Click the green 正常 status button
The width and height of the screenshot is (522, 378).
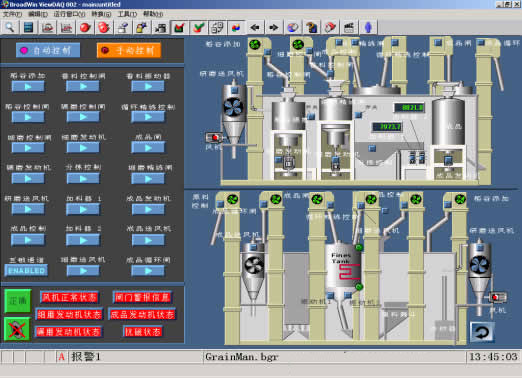18,301
